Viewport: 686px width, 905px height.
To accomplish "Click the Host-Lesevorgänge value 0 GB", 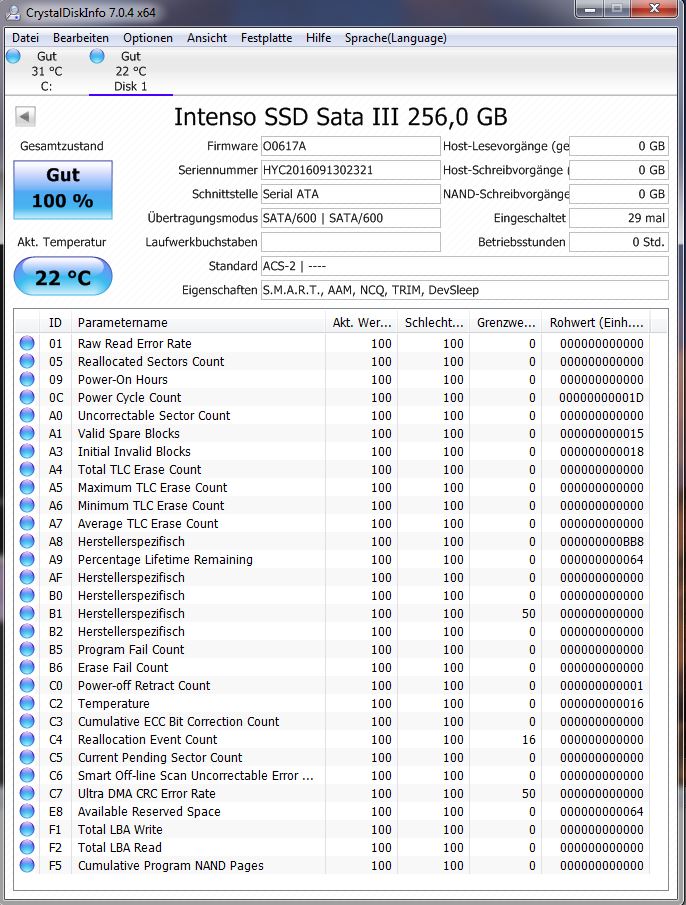I will pyautogui.click(x=618, y=146).
